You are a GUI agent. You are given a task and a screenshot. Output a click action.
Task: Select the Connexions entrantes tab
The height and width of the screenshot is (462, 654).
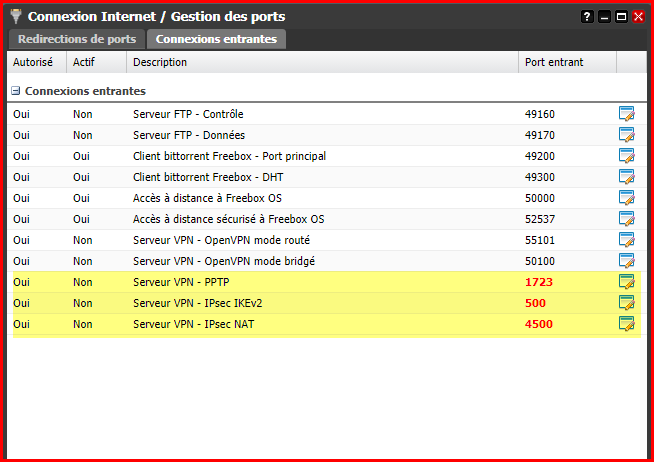click(x=216, y=39)
